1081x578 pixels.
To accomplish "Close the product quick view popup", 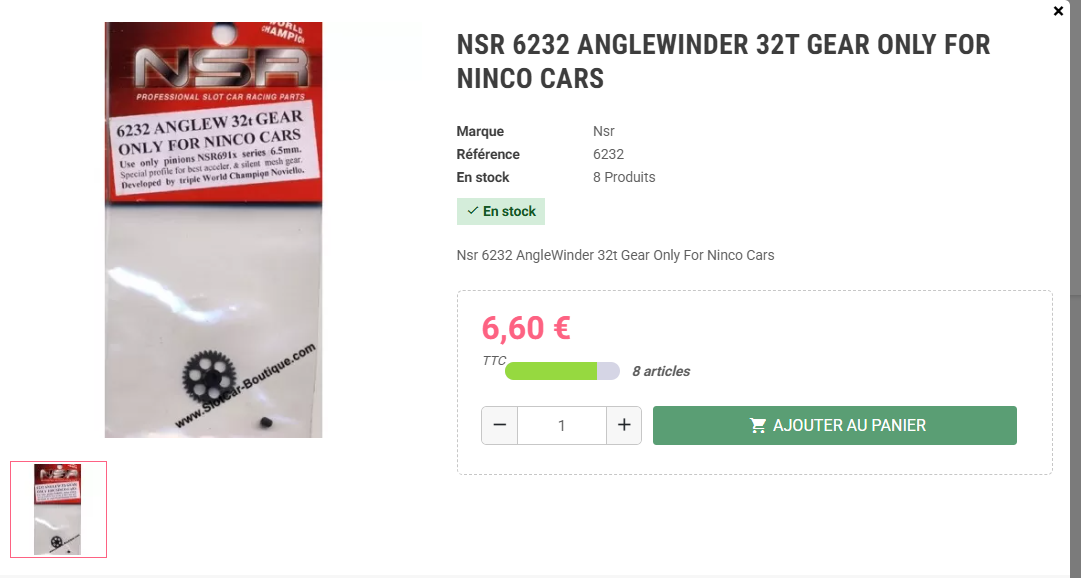I will 1058,11.
